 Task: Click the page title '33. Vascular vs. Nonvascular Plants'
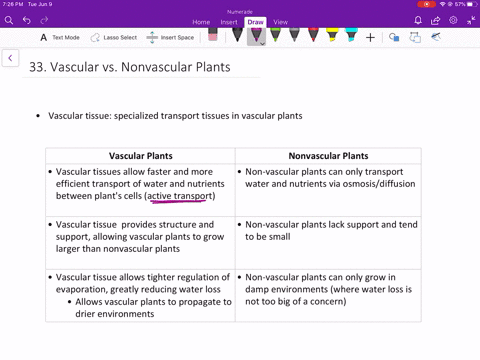[130, 67]
